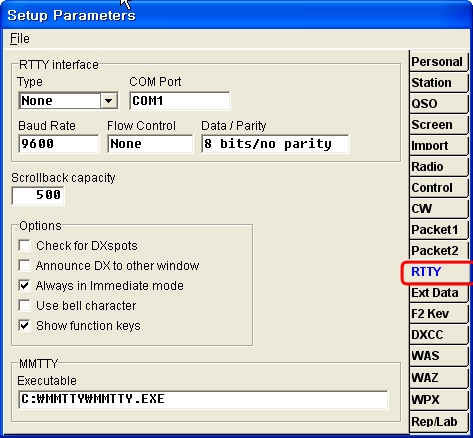Switch to the Control tab

(x=438, y=188)
